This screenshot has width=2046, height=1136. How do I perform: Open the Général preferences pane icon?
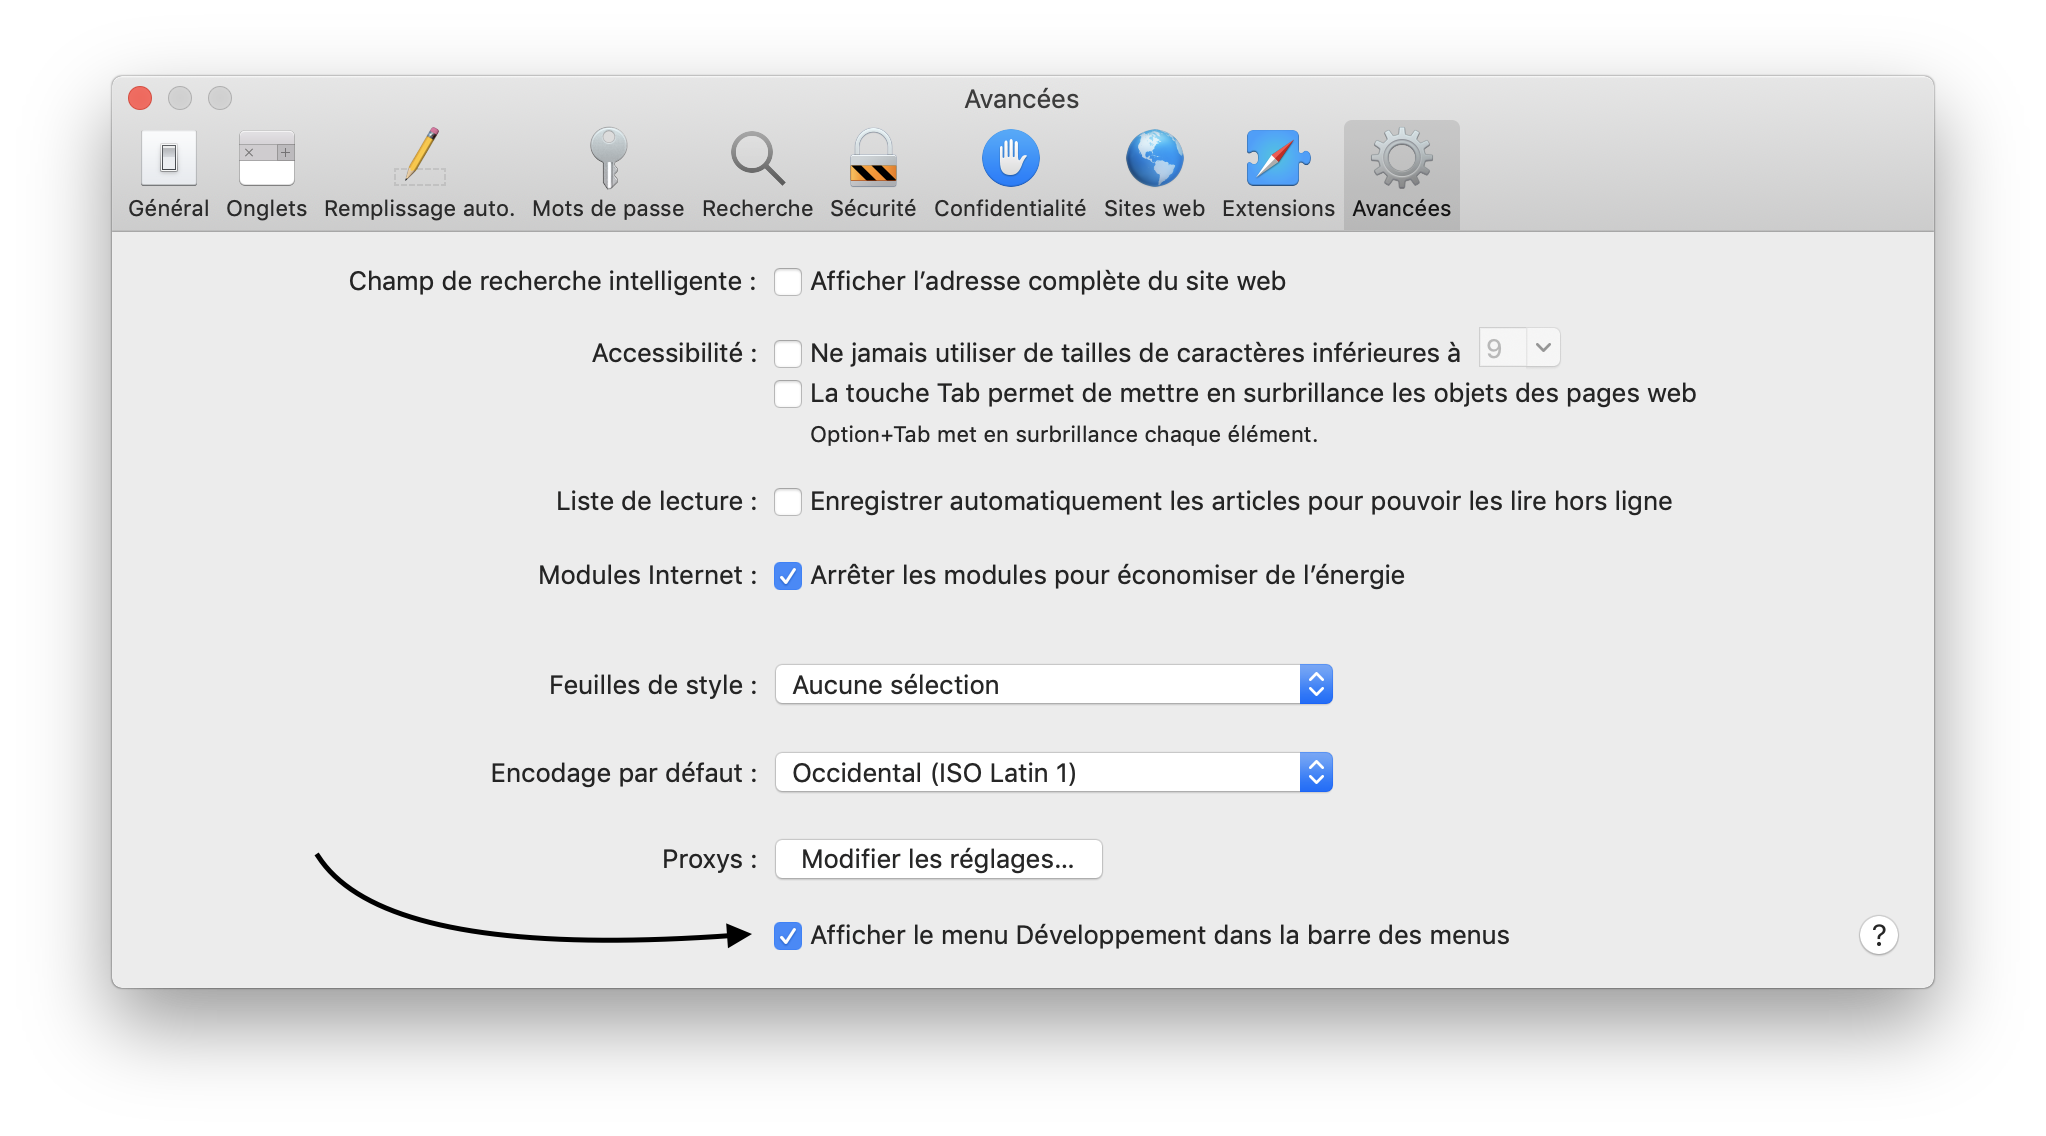(168, 160)
